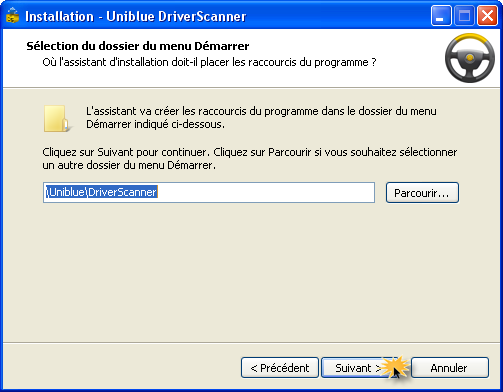Screen dimensions: 503x392
Task: Close the Uniblue DriverScanner installer window
Action: tap(487, 16)
